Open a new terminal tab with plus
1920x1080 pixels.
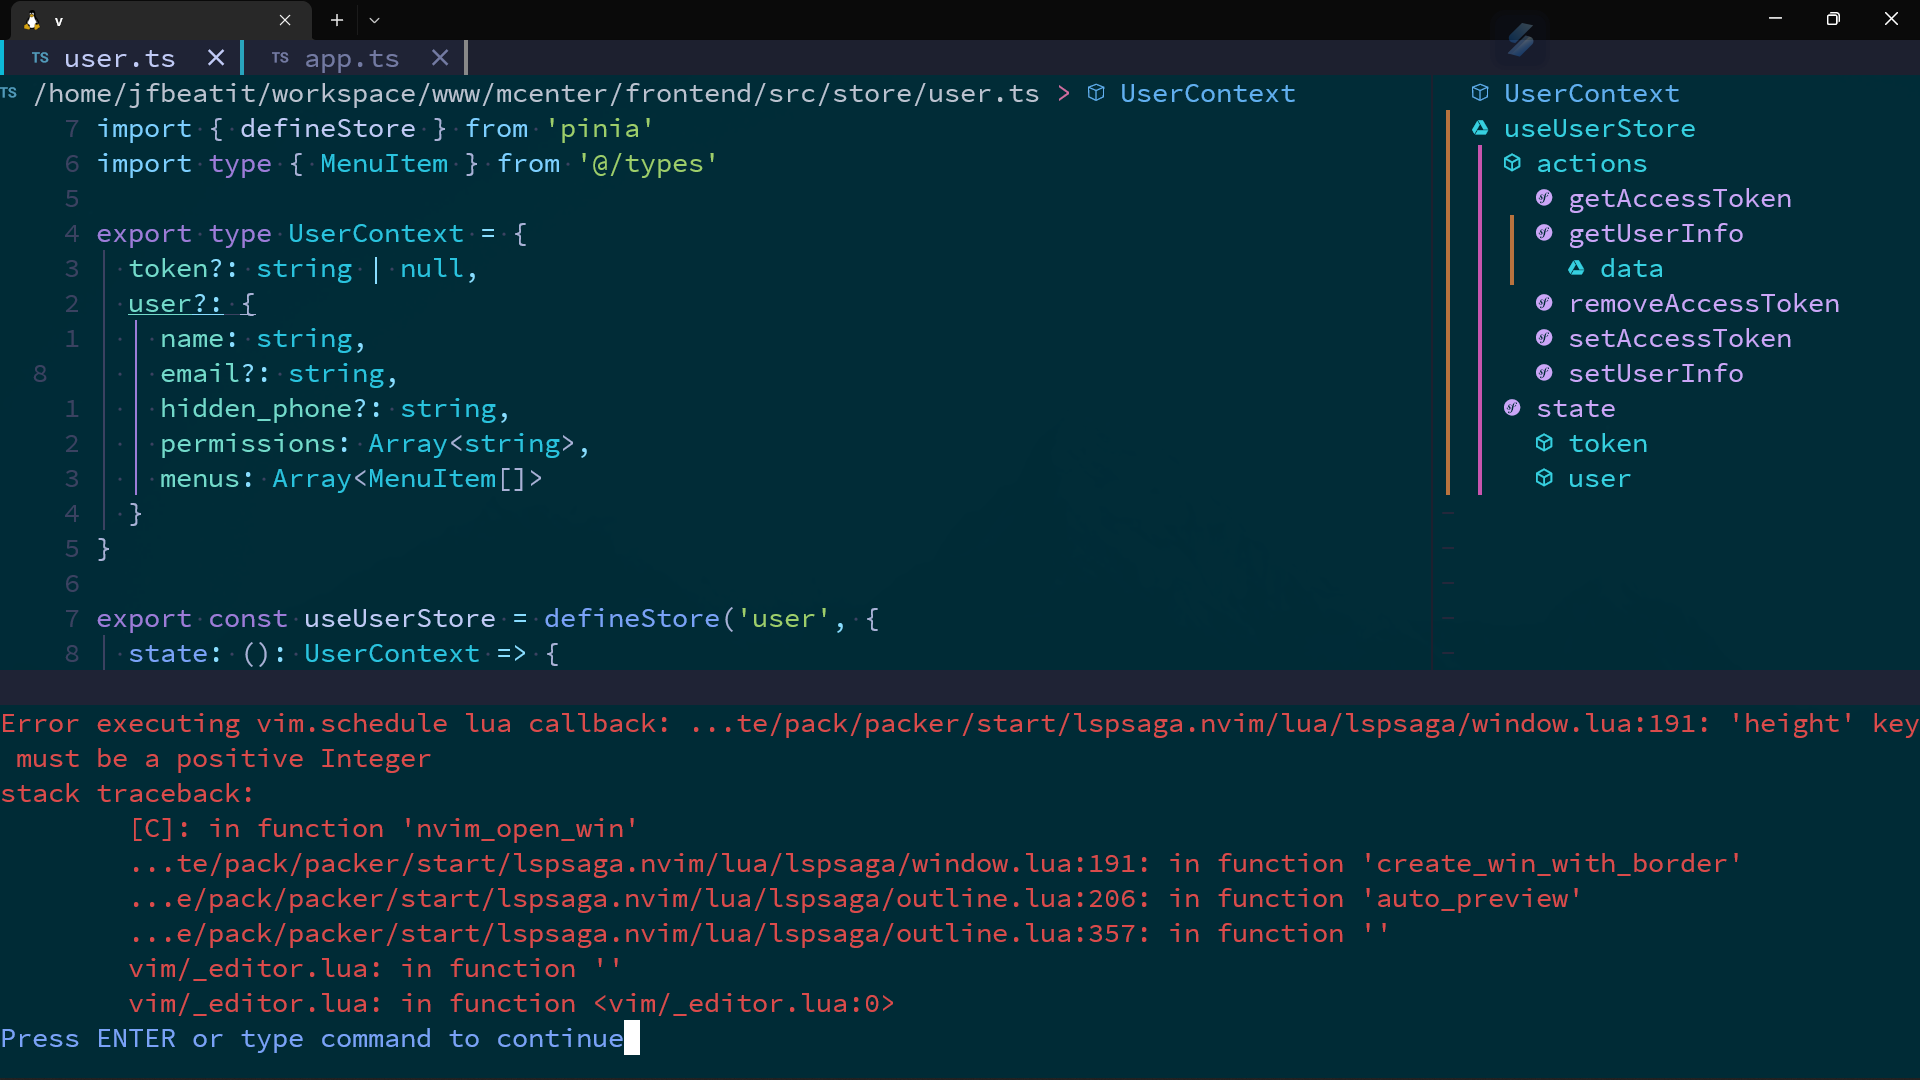pos(337,20)
